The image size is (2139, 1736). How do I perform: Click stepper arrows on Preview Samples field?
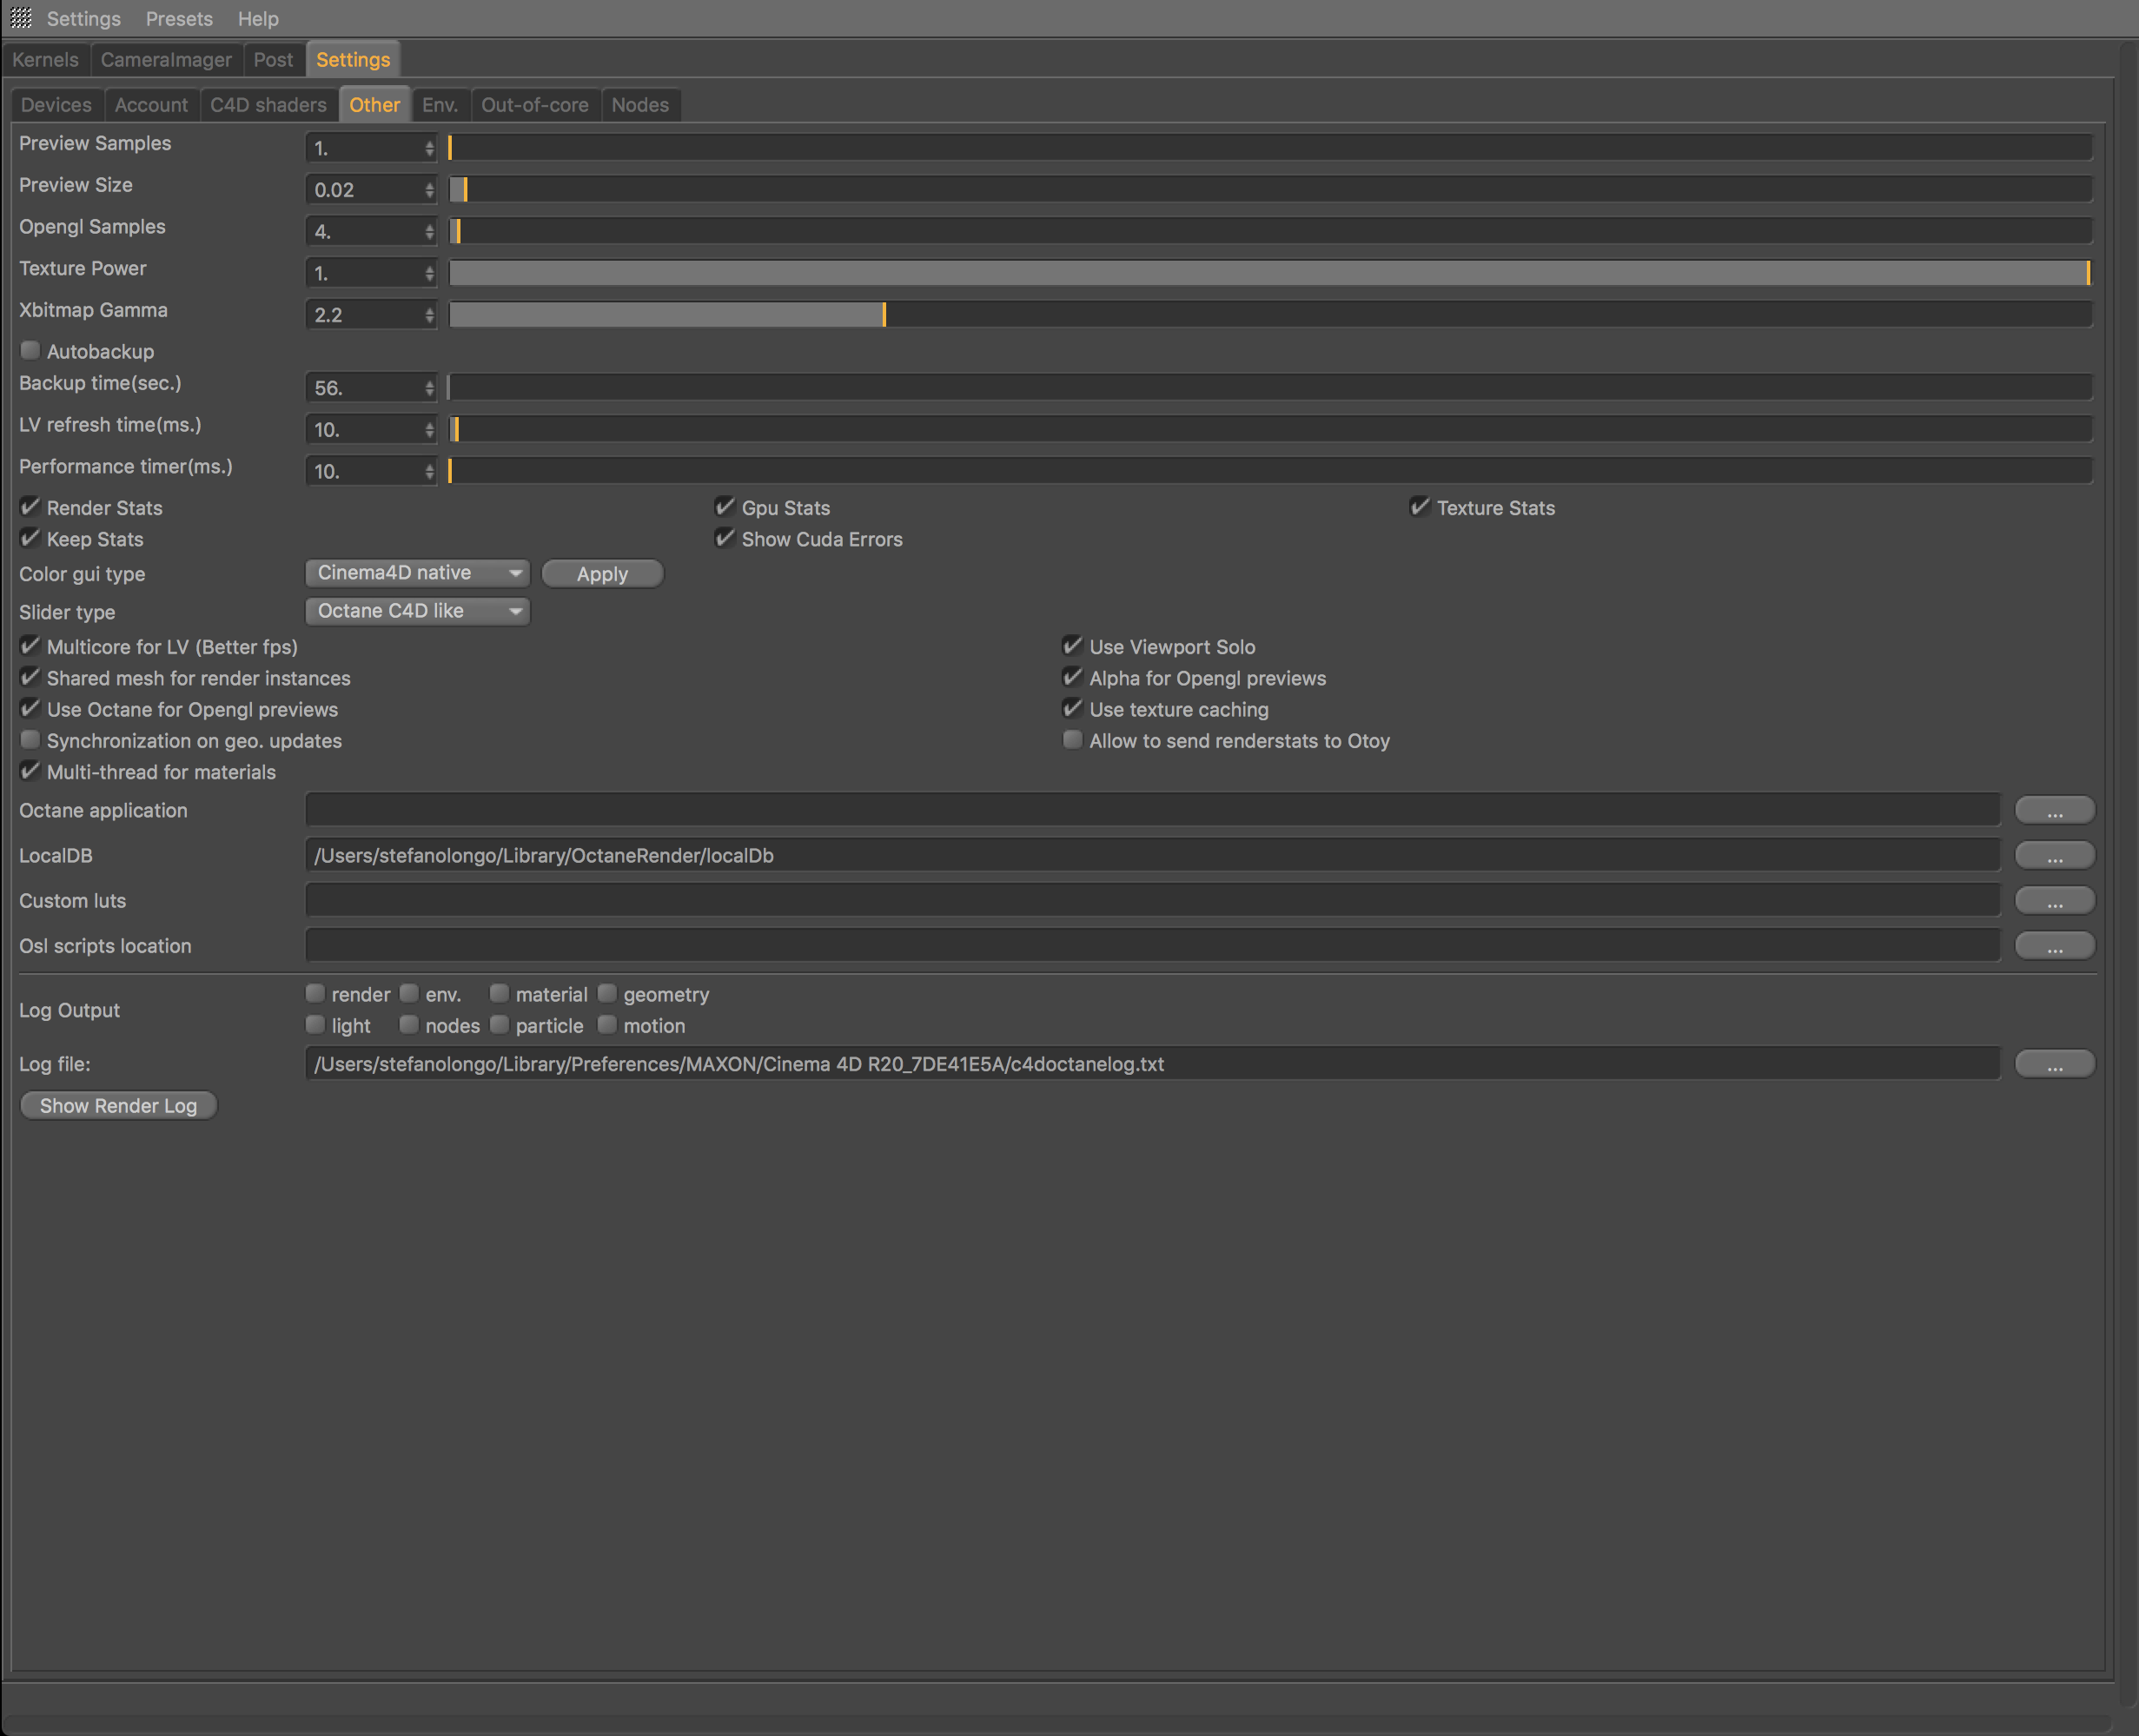[429, 148]
